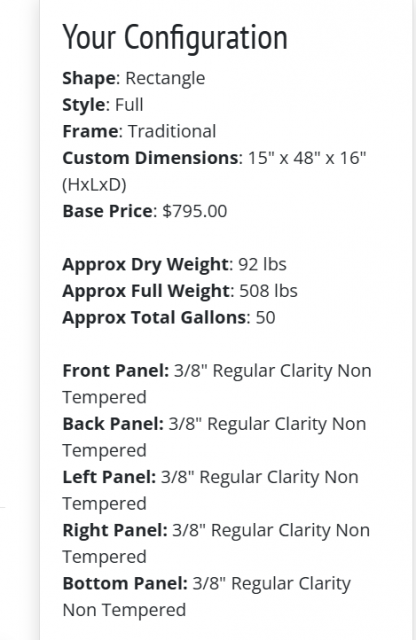Select the Non Tempered text under Bottom Panel
This screenshot has width=416, height=640.
(124, 610)
